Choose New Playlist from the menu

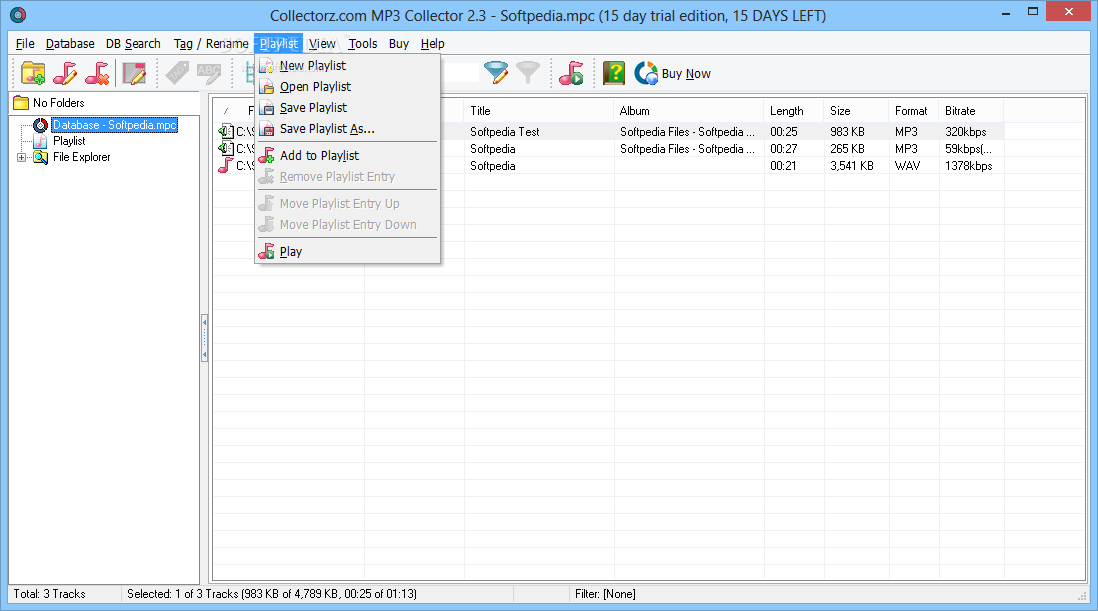pyautogui.click(x=347, y=66)
